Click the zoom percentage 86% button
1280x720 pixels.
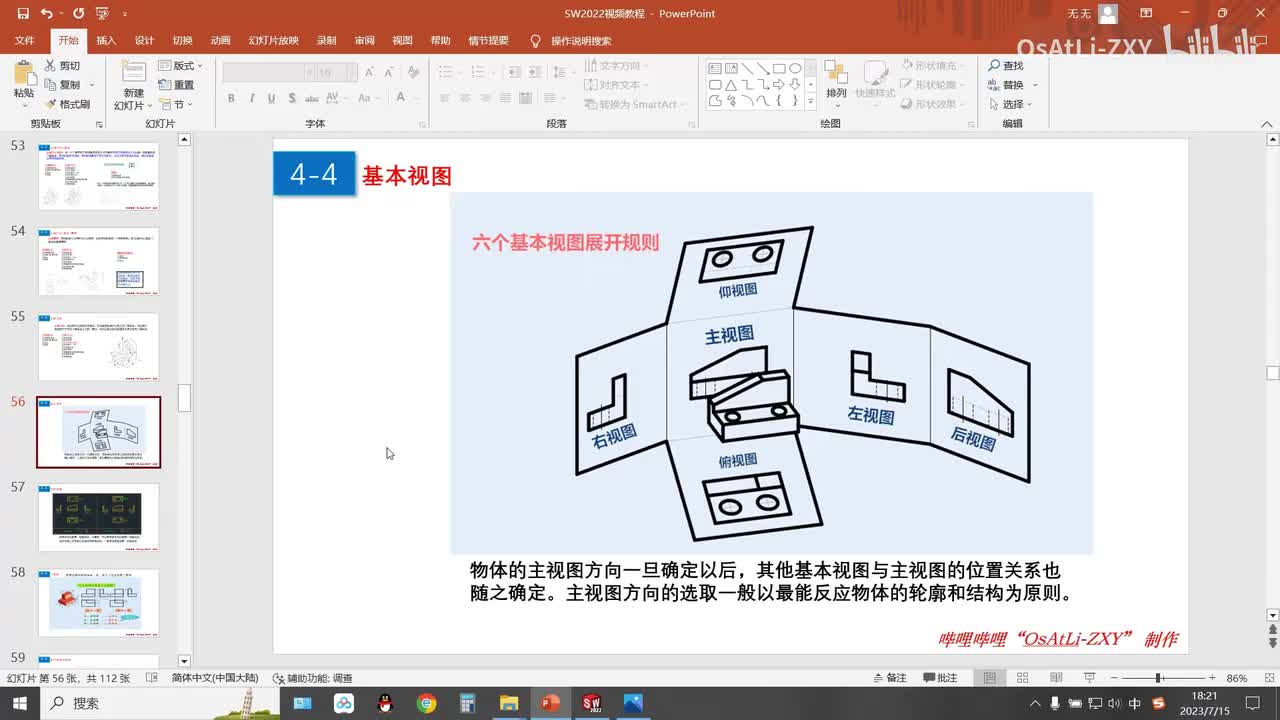[1237, 678]
